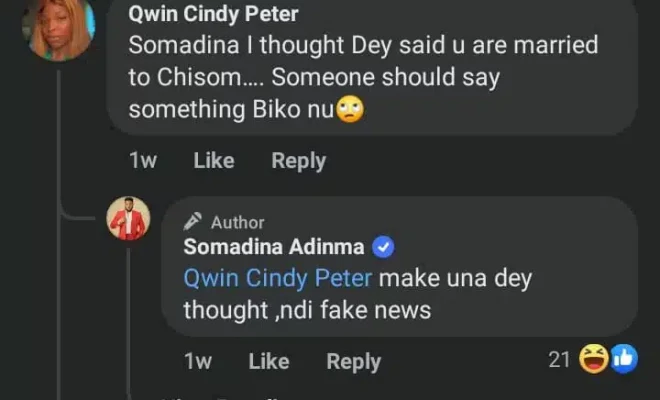
Task: Click the 1w timestamp under Somadina's reply
Action: point(198,362)
